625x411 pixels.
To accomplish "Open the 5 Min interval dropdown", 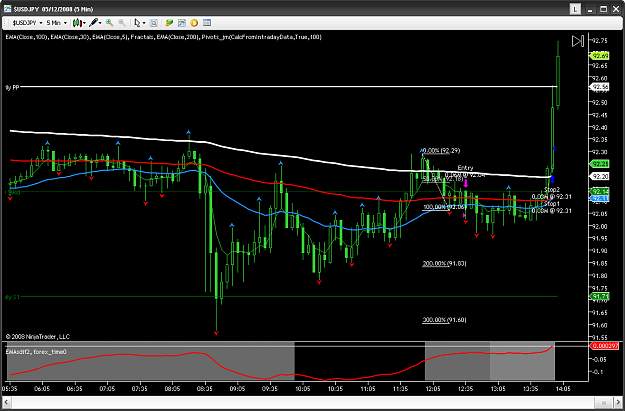I will click(56, 23).
